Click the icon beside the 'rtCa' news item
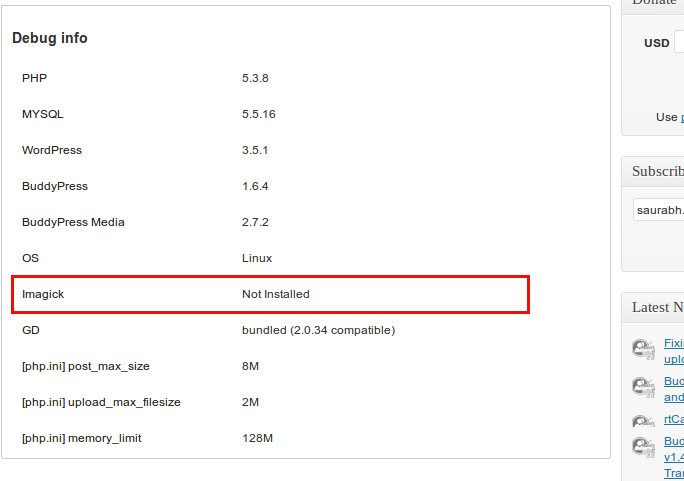The height and width of the screenshot is (481, 684). (642, 421)
